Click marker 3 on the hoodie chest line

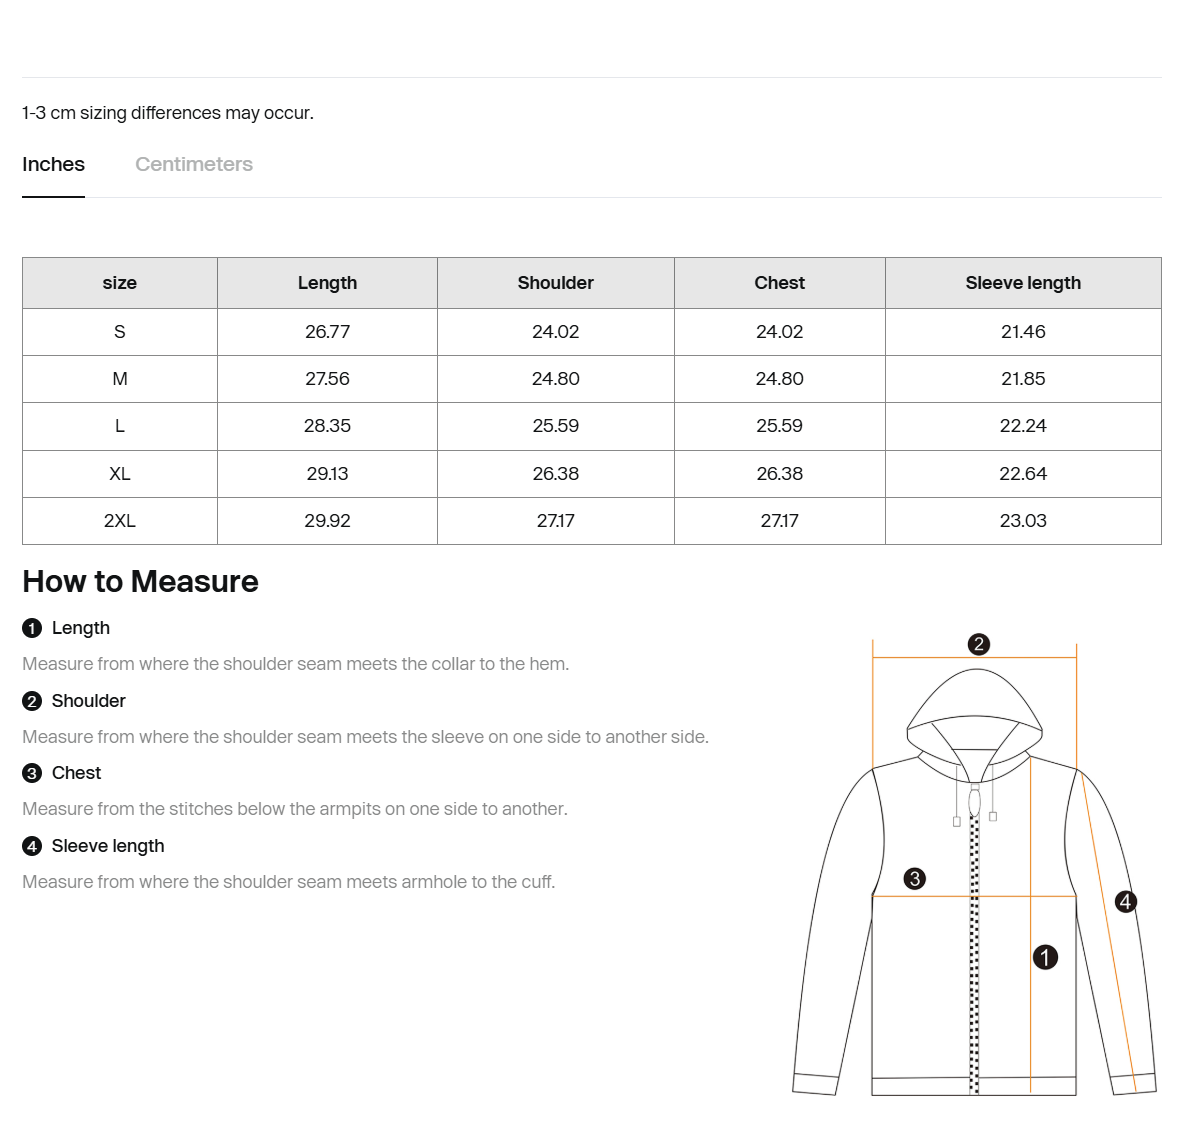click(x=914, y=878)
